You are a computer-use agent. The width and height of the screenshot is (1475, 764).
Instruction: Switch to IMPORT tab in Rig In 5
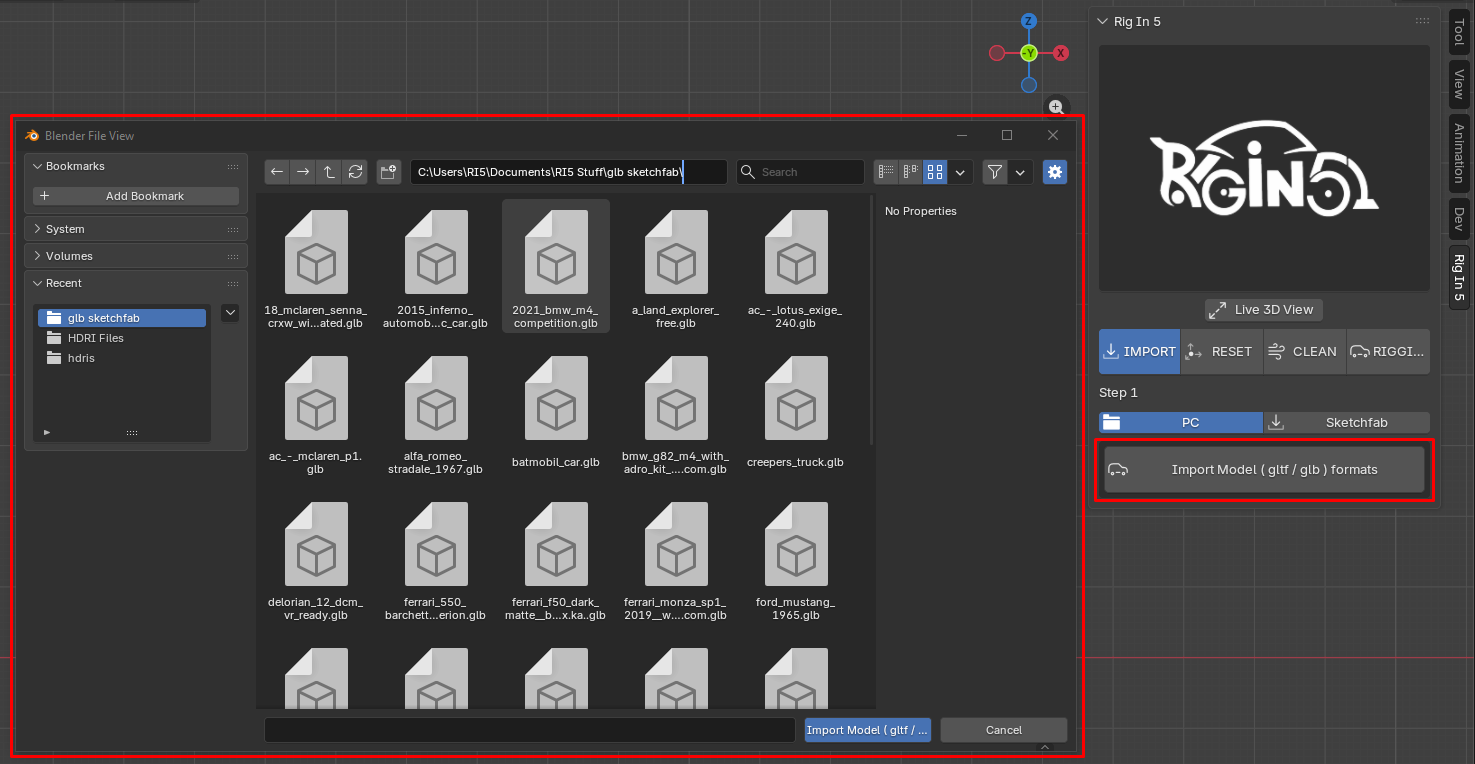[1140, 352]
